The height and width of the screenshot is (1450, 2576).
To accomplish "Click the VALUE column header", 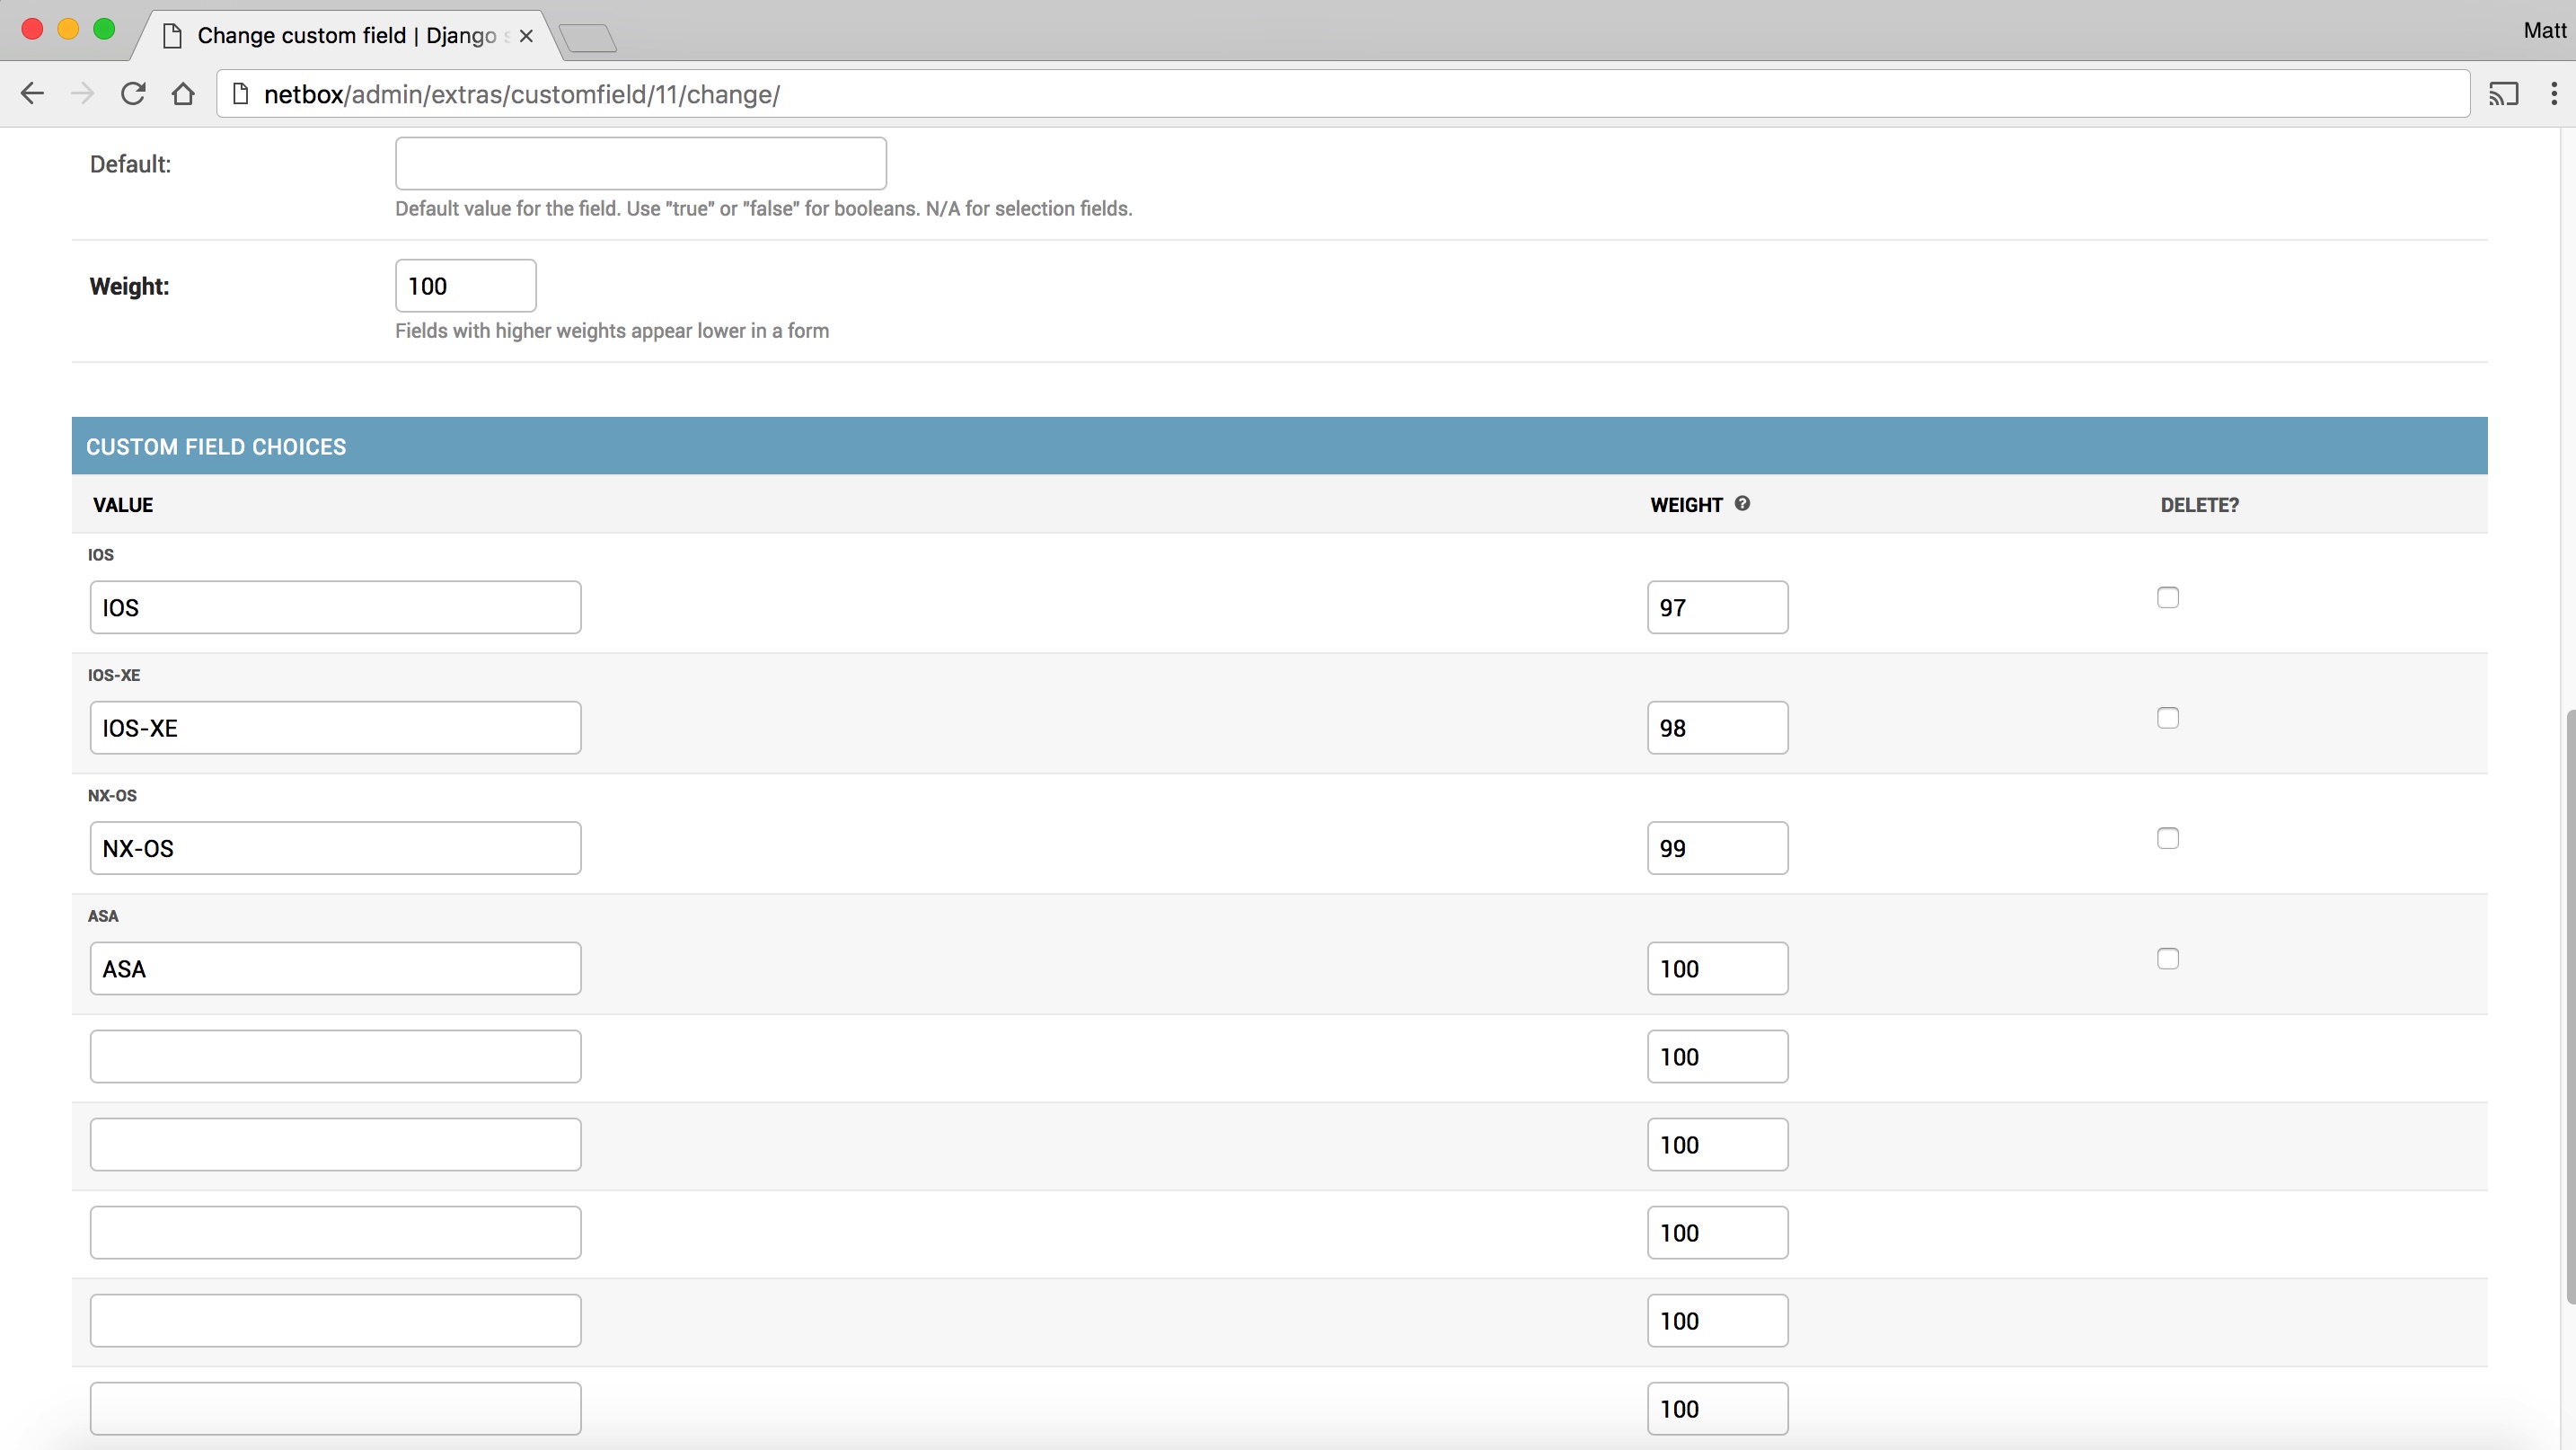I will click(123, 505).
